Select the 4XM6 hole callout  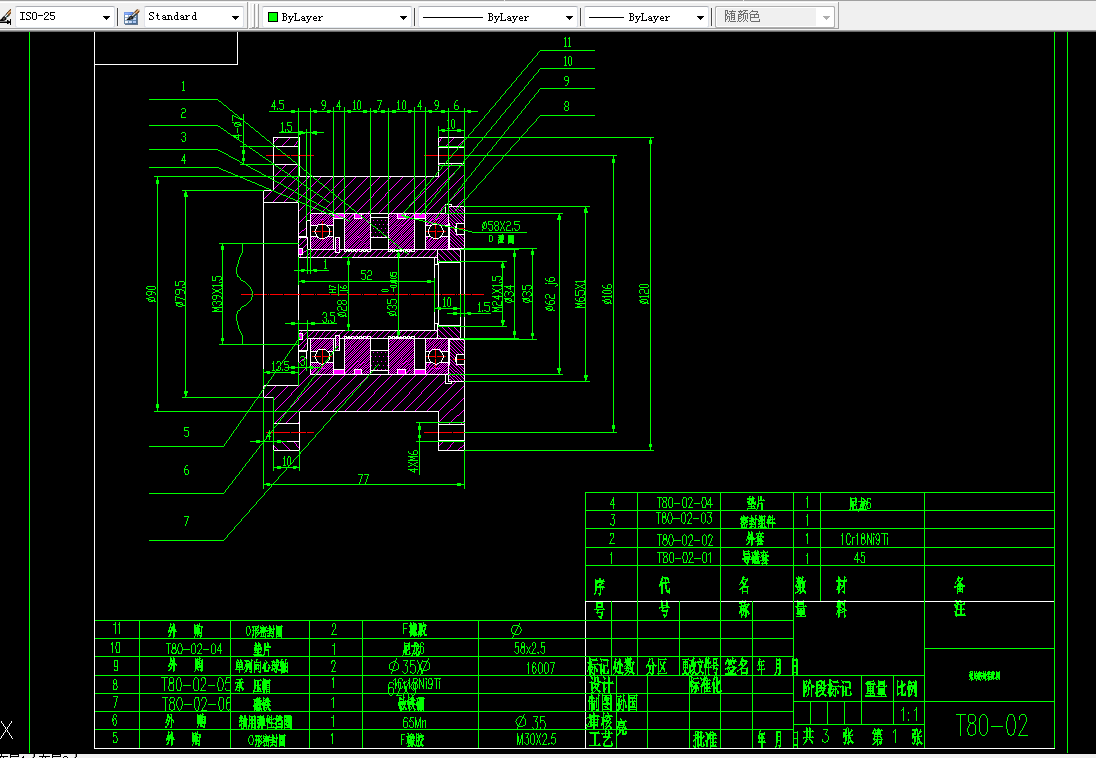[412, 462]
